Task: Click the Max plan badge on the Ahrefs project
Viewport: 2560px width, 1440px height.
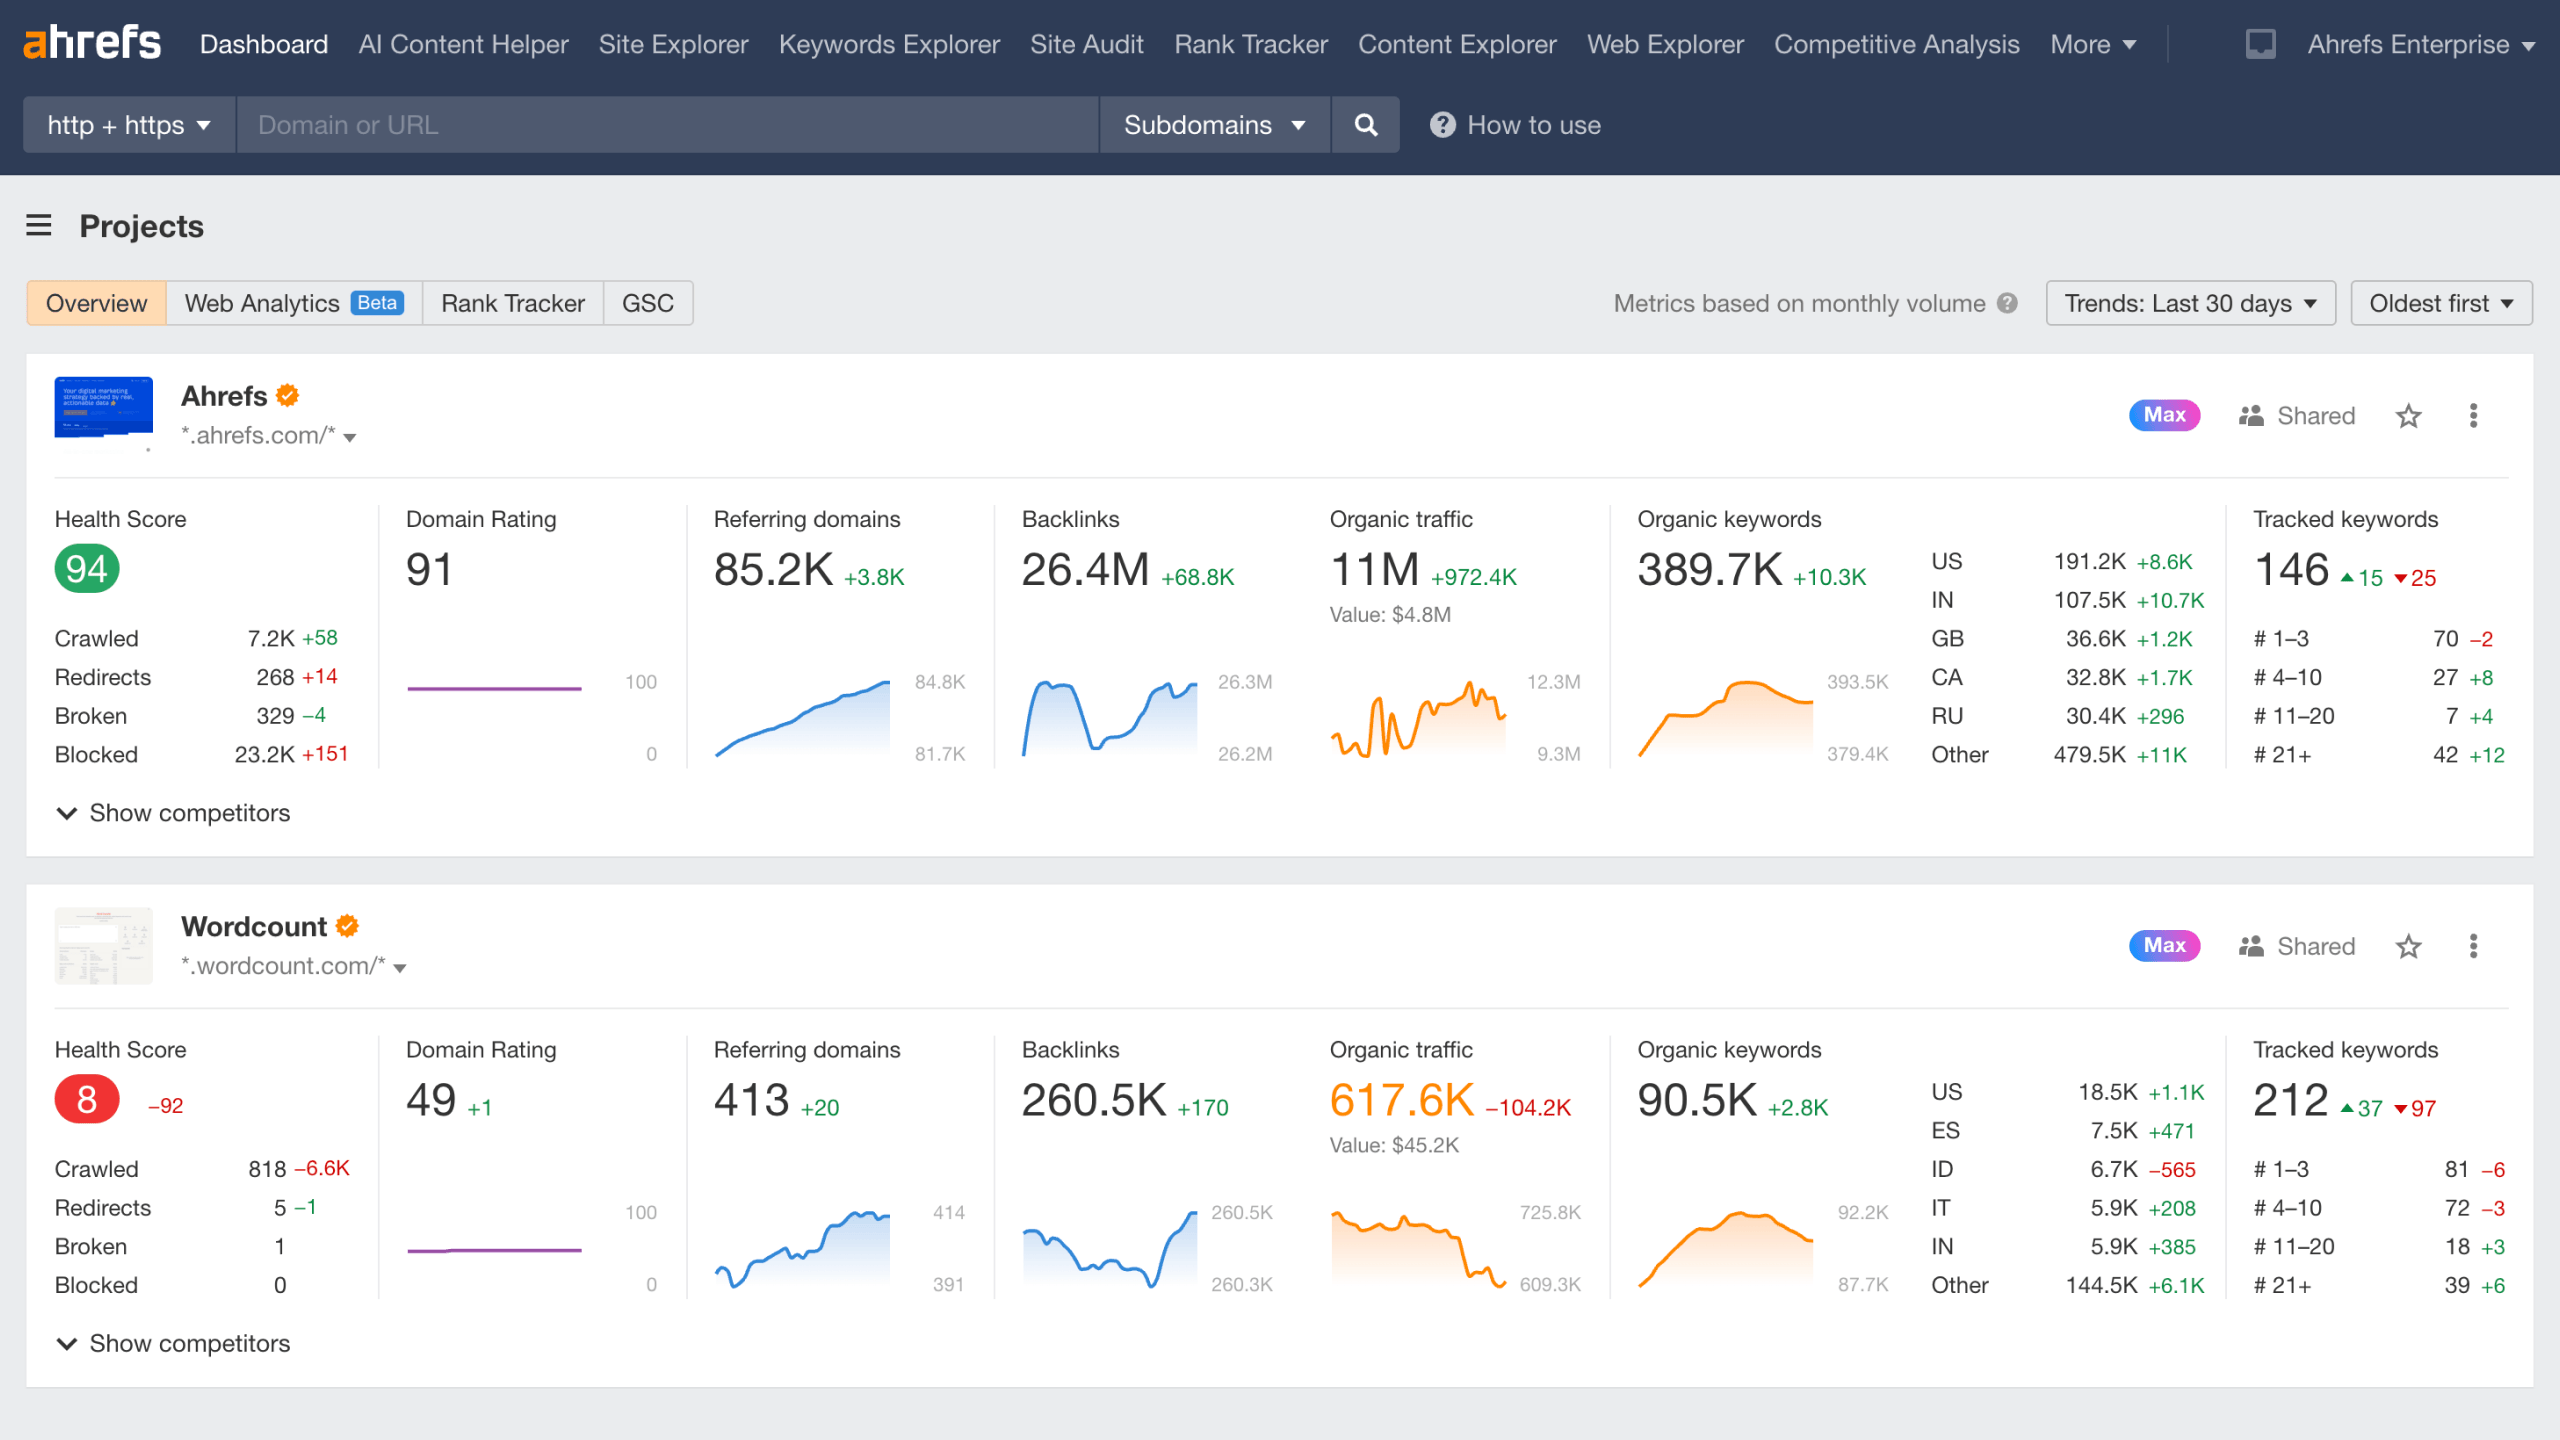Action: point(2163,415)
